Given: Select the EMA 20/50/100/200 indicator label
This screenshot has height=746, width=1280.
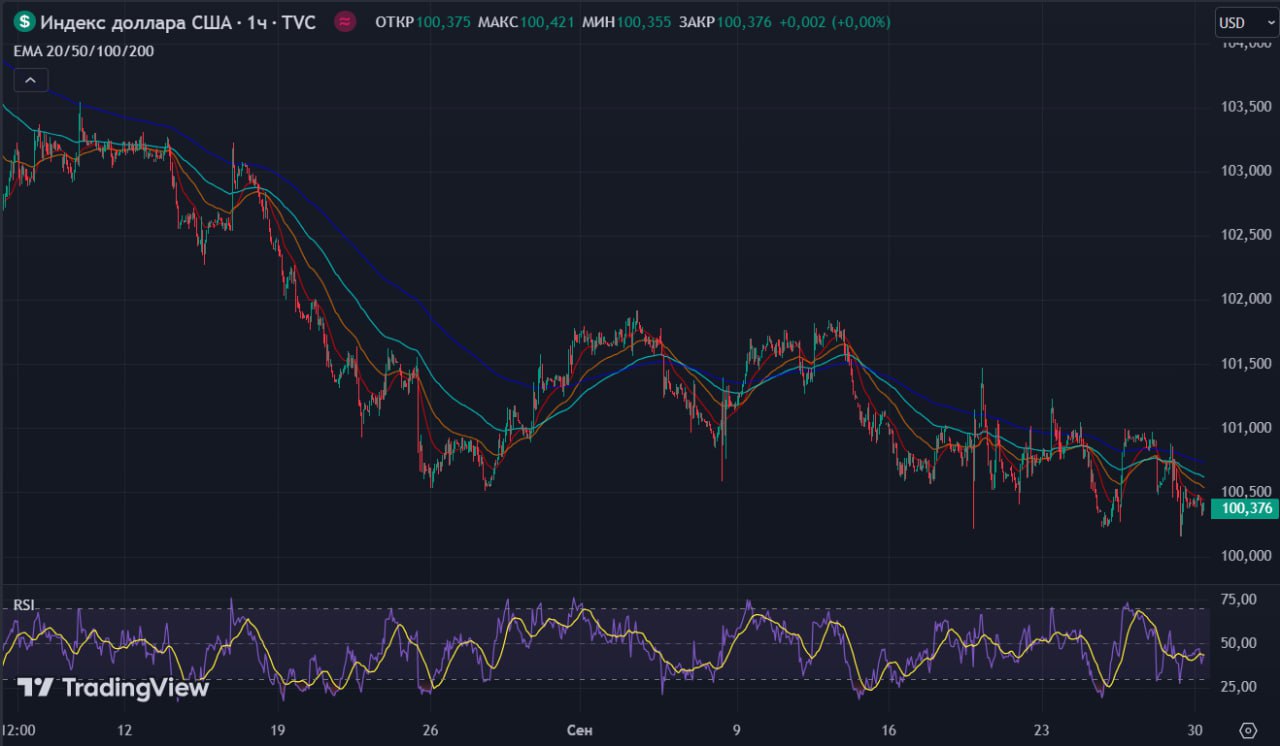Looking at the screenshot, I should pyautogui.click(x=84, y=51).
